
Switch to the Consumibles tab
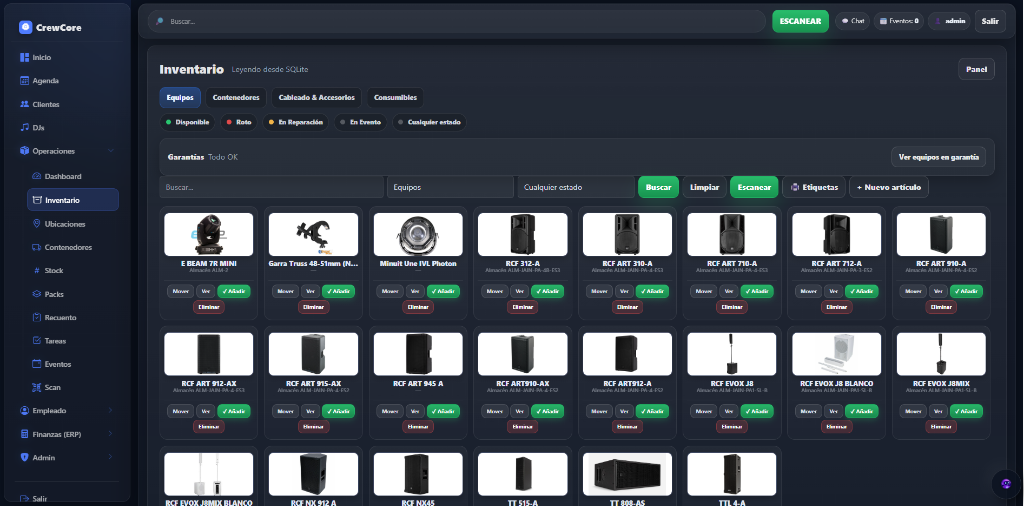(395, 97)
